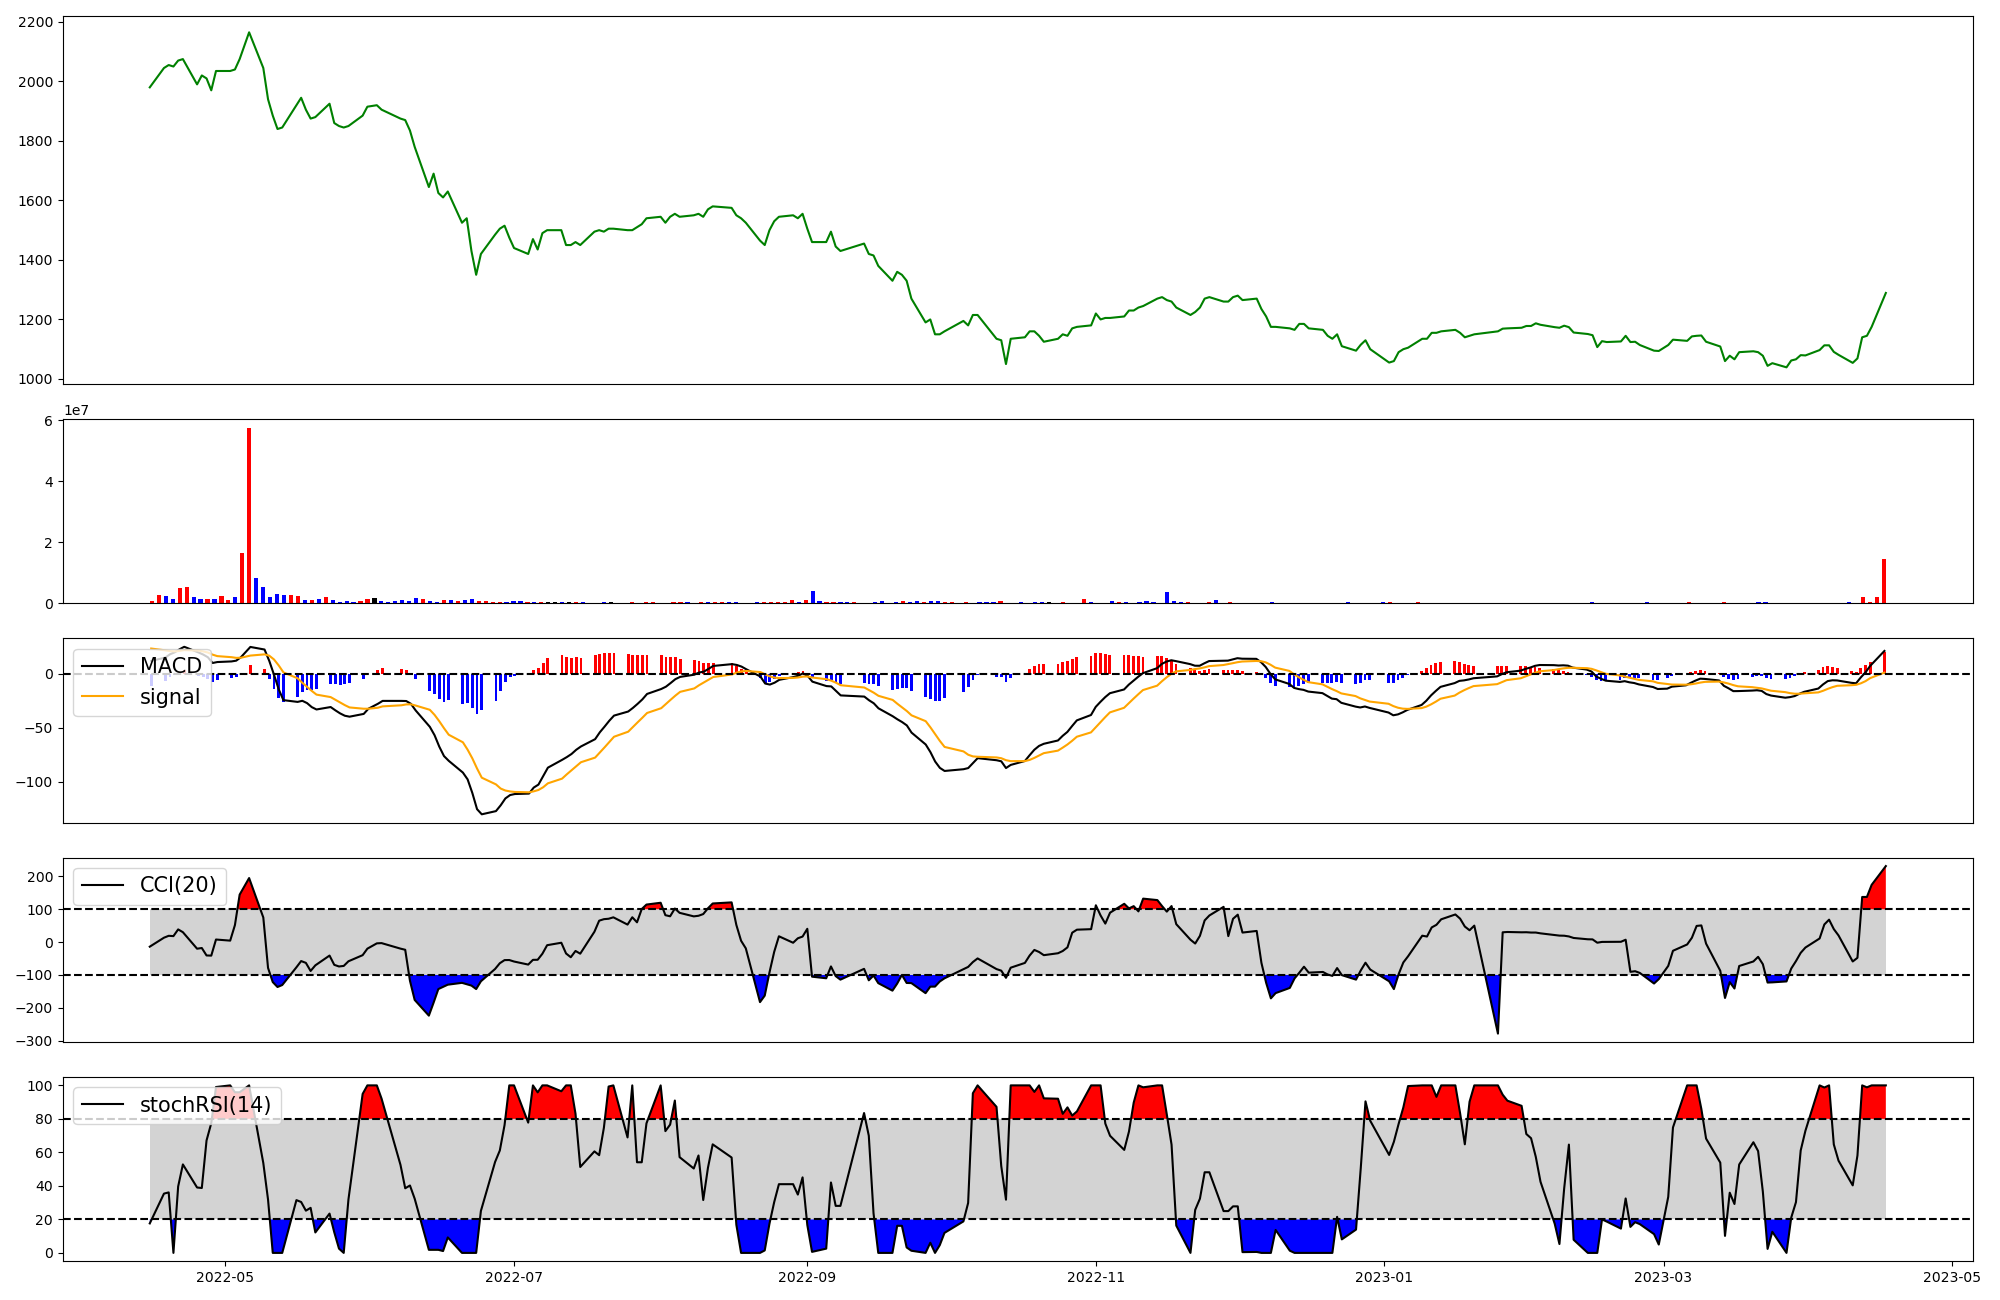Select the stochRSI(14) legend label
The height and width of the screenshot is (1300, 2000).
205,1105
